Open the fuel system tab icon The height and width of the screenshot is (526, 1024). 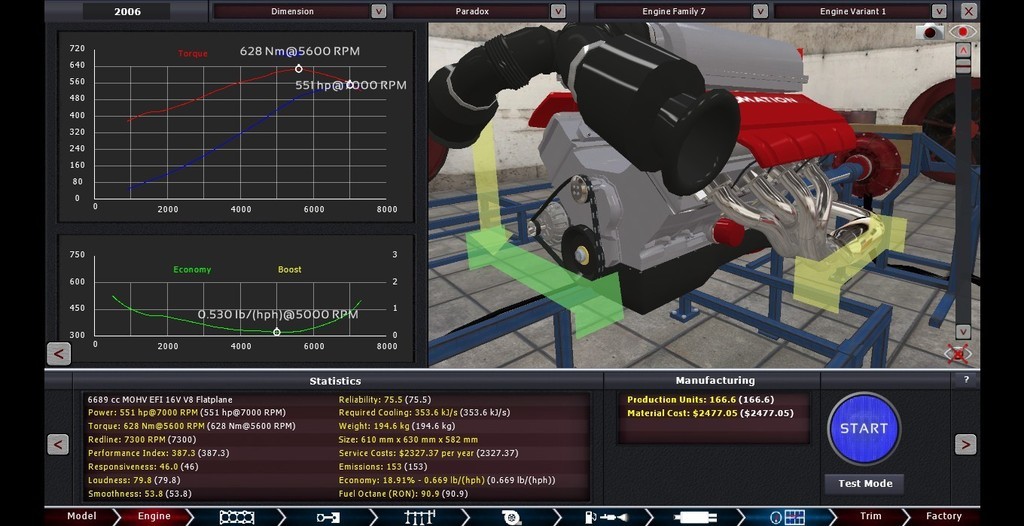tap(602, 517)
